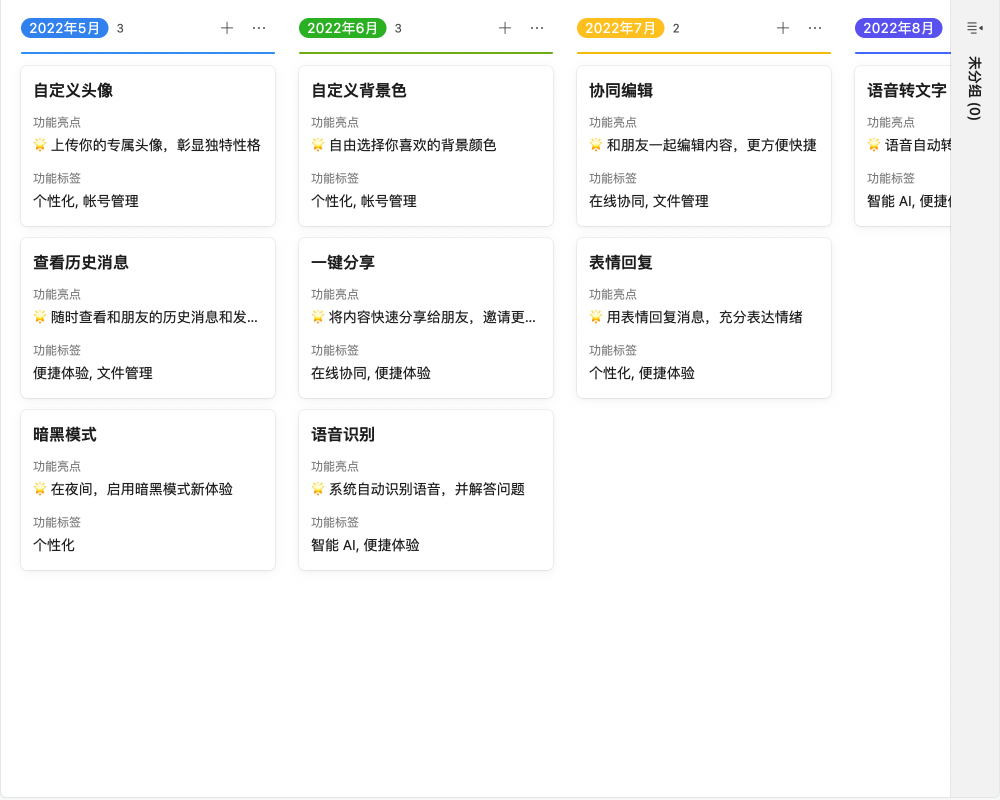The height and width of the screenshot is (800, 1000).
Task: Open the 一键分享 card
Action: tap(426, 317)
